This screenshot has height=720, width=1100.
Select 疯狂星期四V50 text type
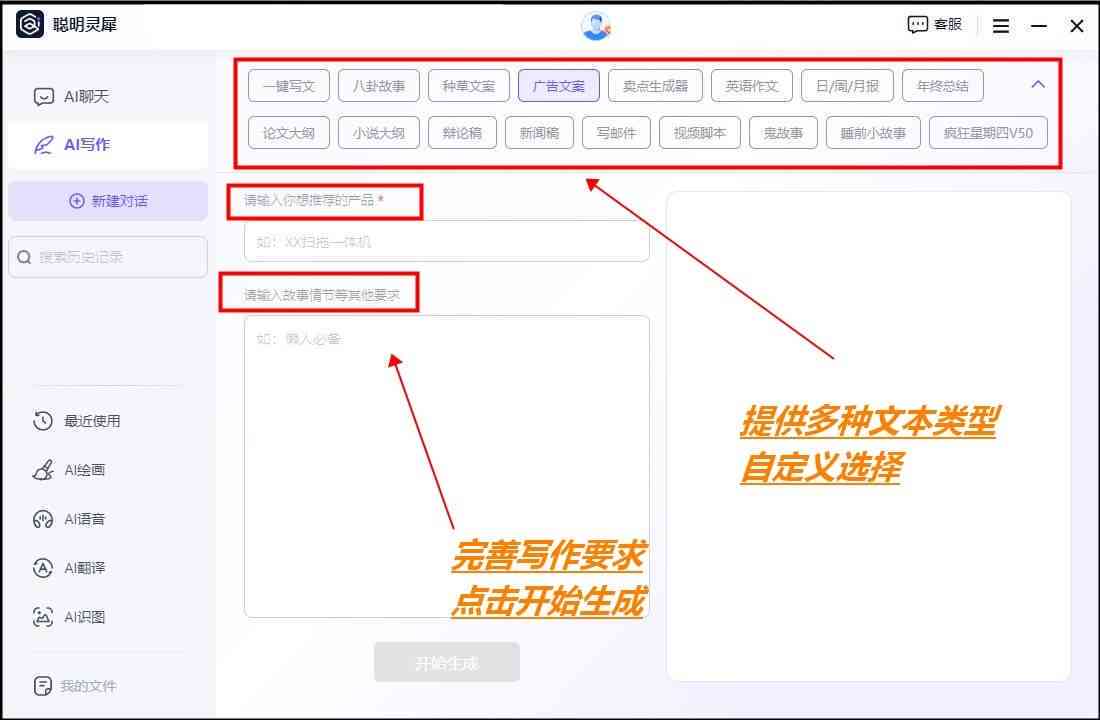pyautogui.click(x=988, y=133)
